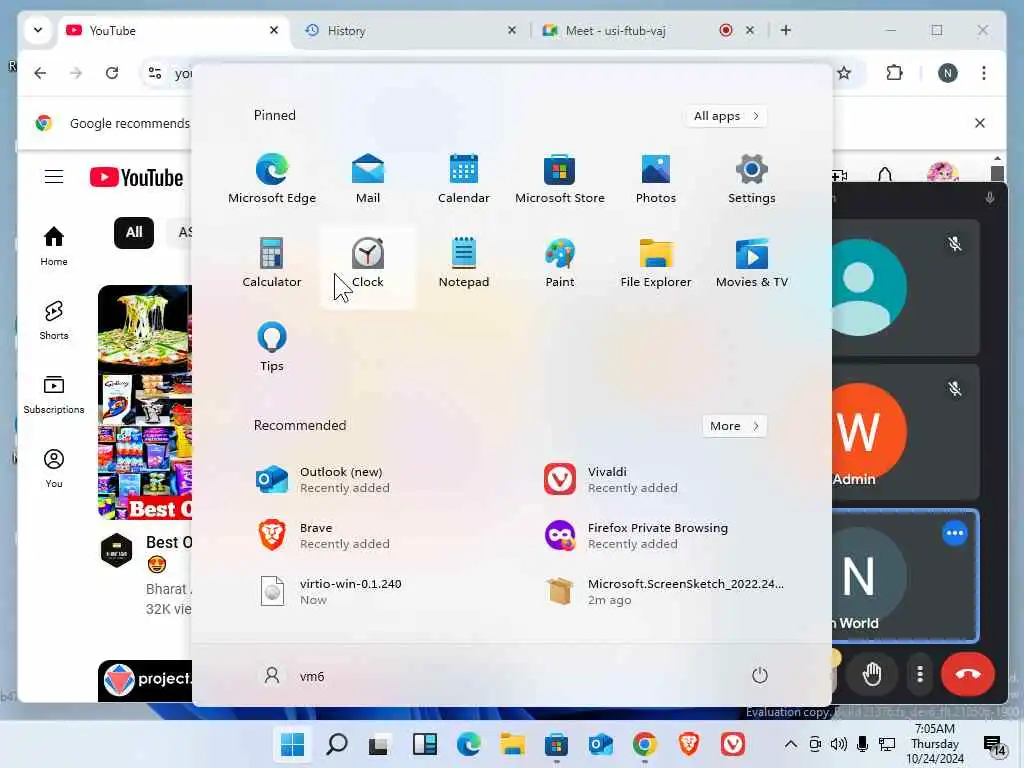Open Chrome from taskbar
Screen dimensions: 1024x768
645,744
